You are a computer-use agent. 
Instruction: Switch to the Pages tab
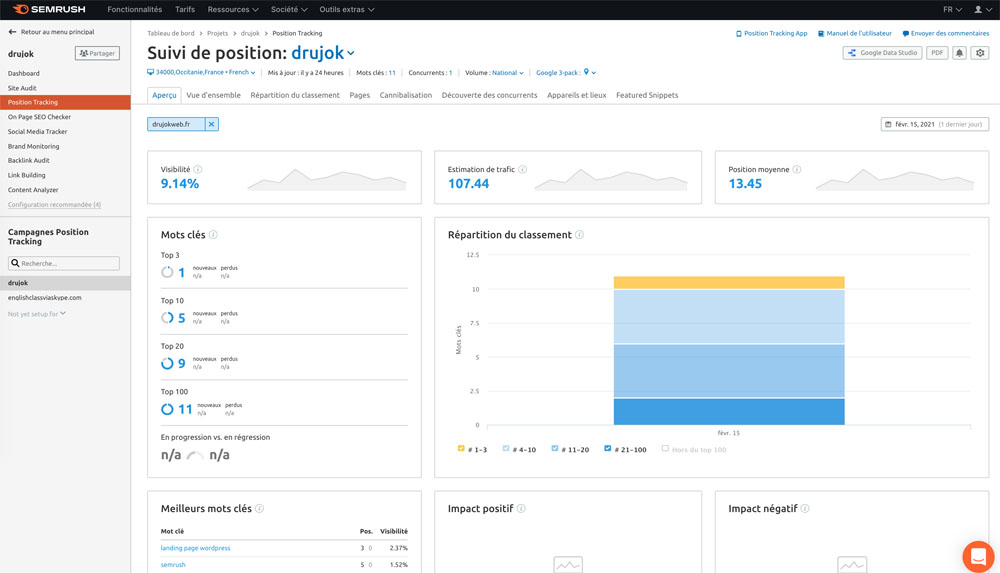click(360, 95)
